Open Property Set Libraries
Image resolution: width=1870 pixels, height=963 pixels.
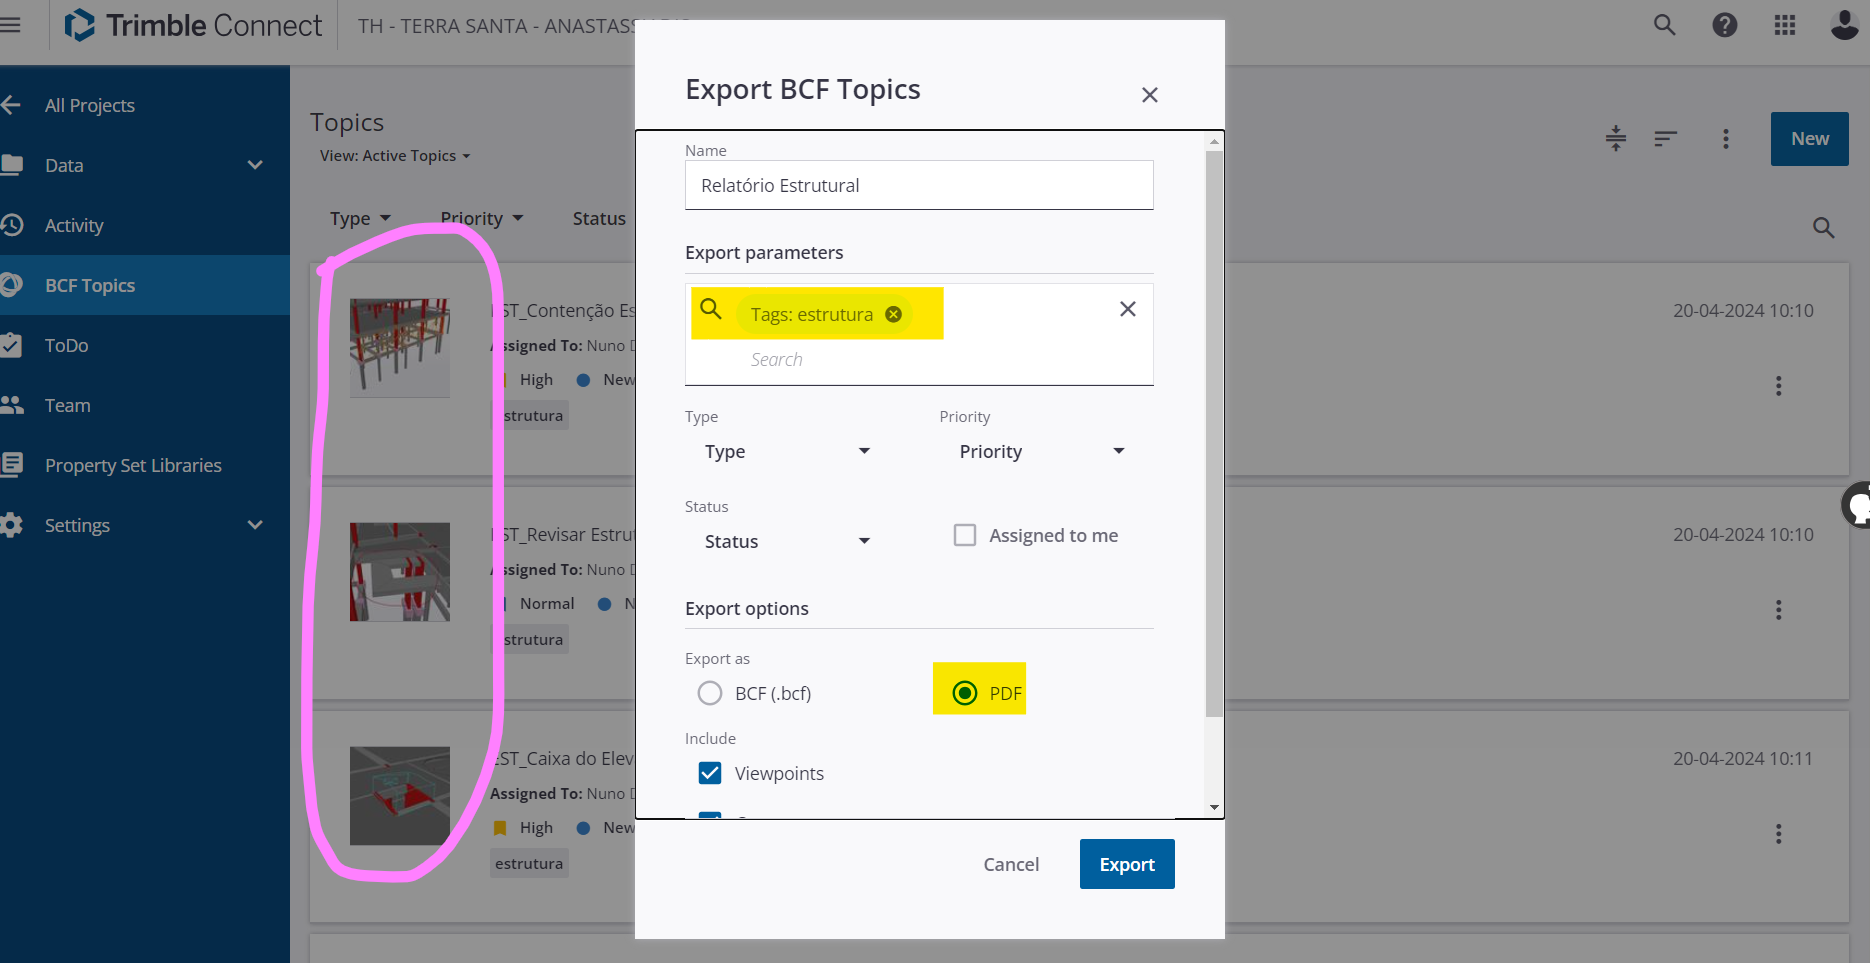(133, 465)
